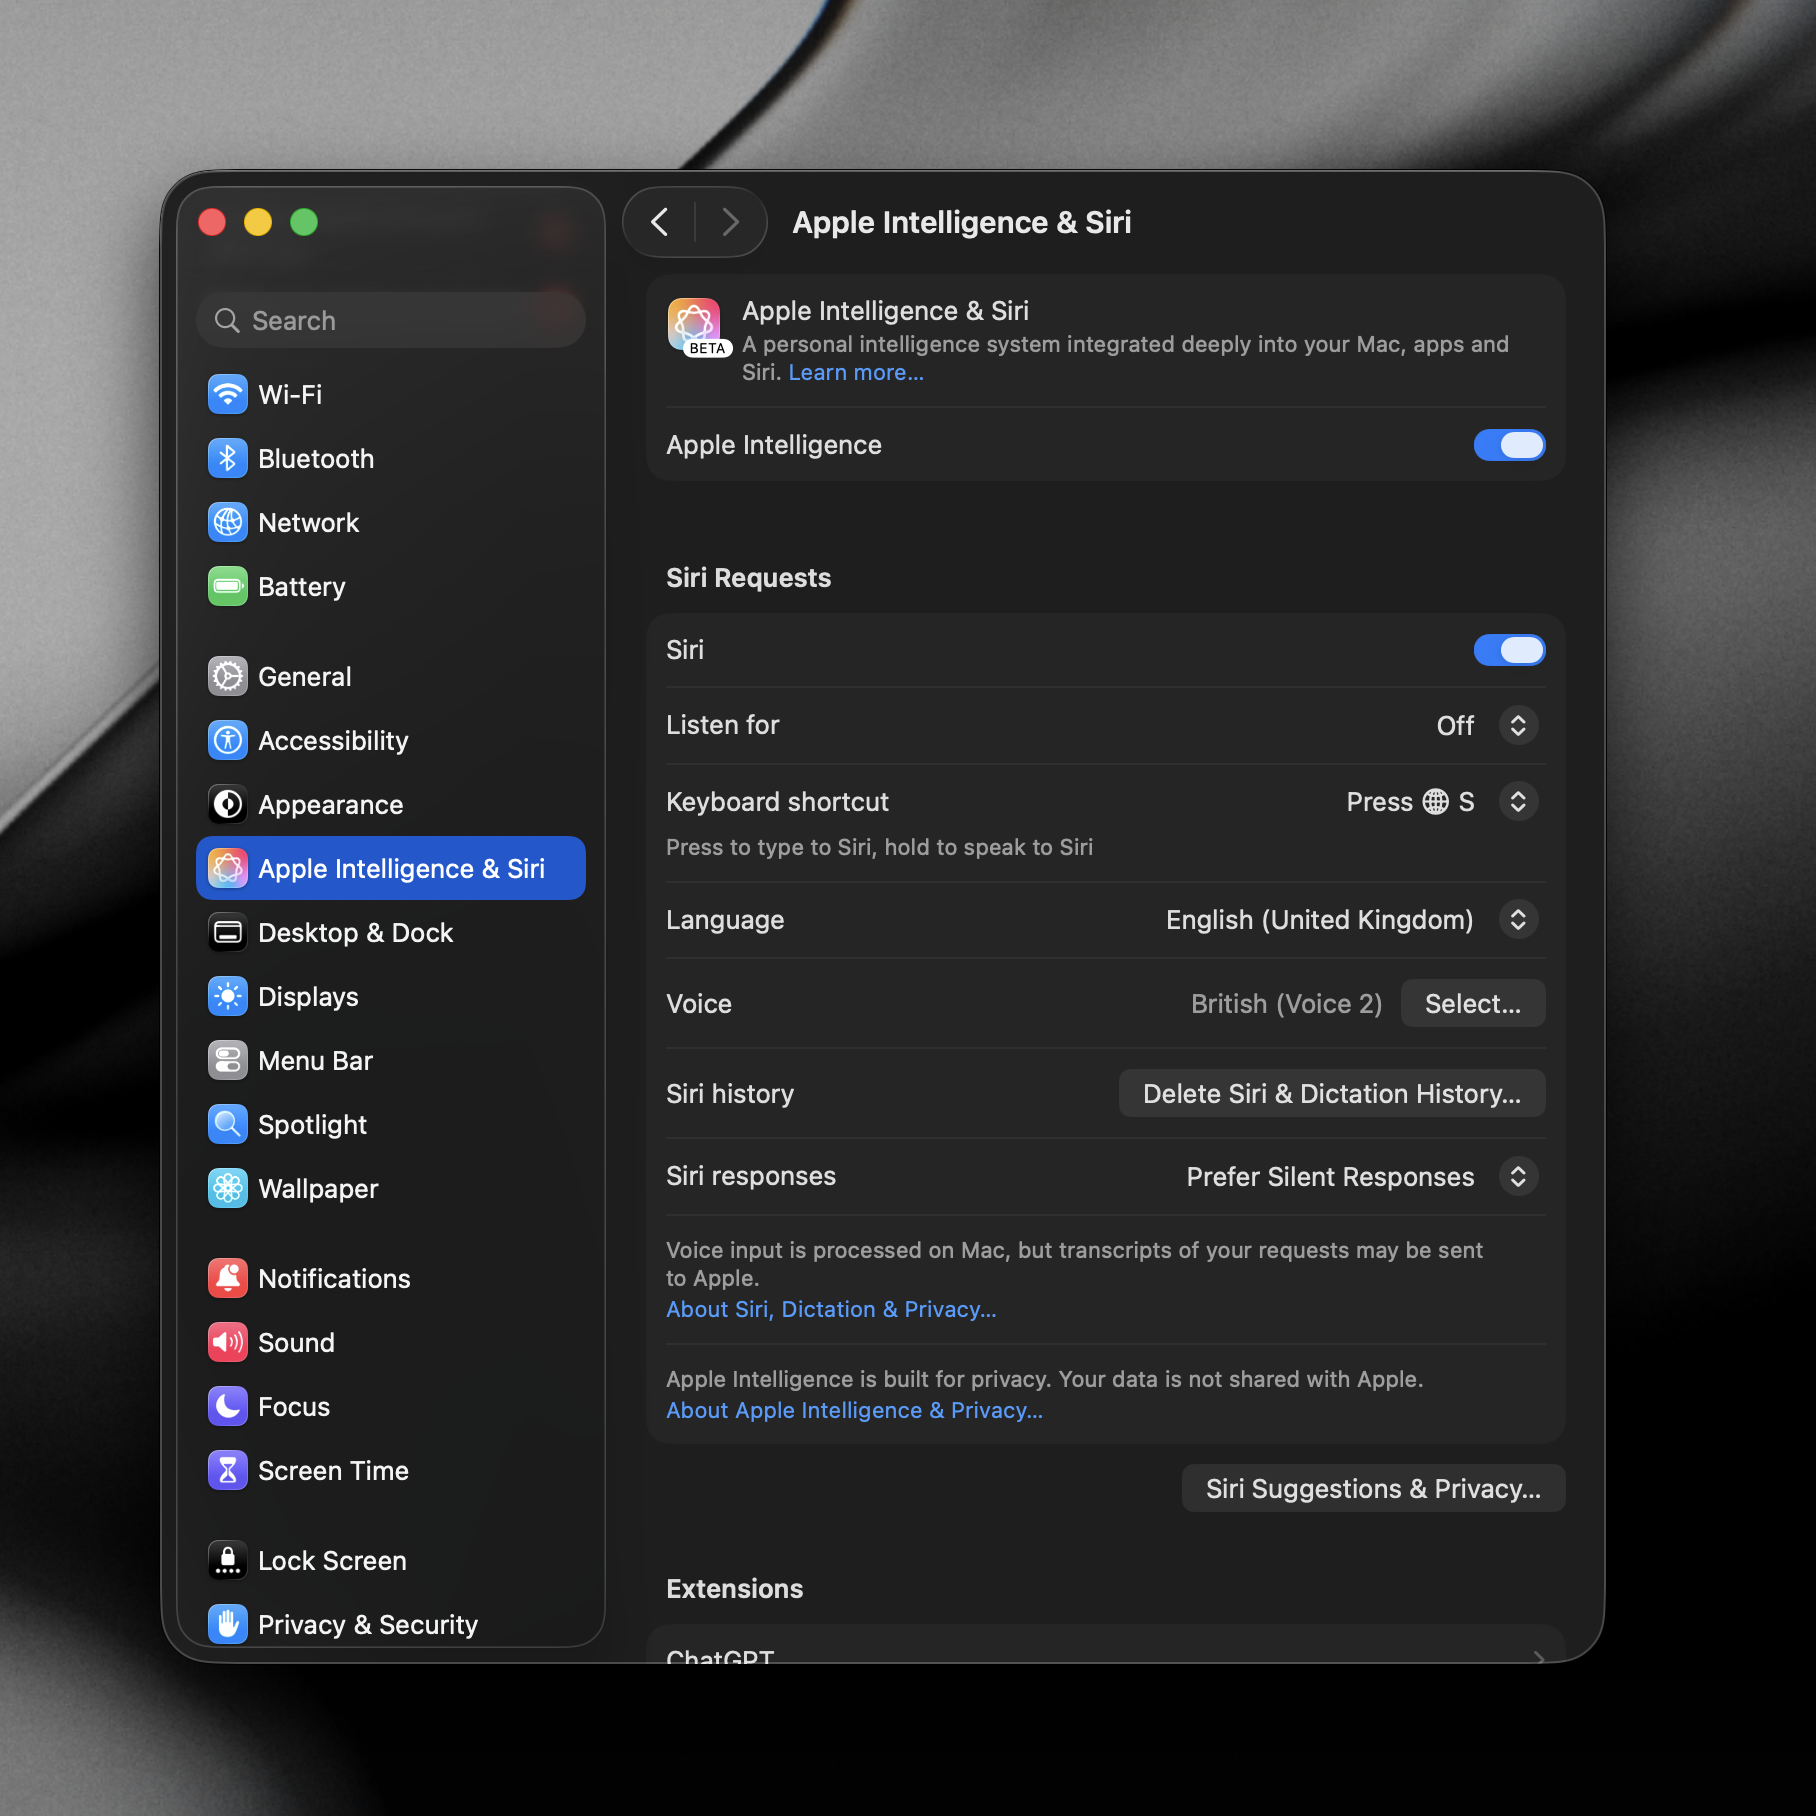Disable the Siri toggle switch

1509,650
